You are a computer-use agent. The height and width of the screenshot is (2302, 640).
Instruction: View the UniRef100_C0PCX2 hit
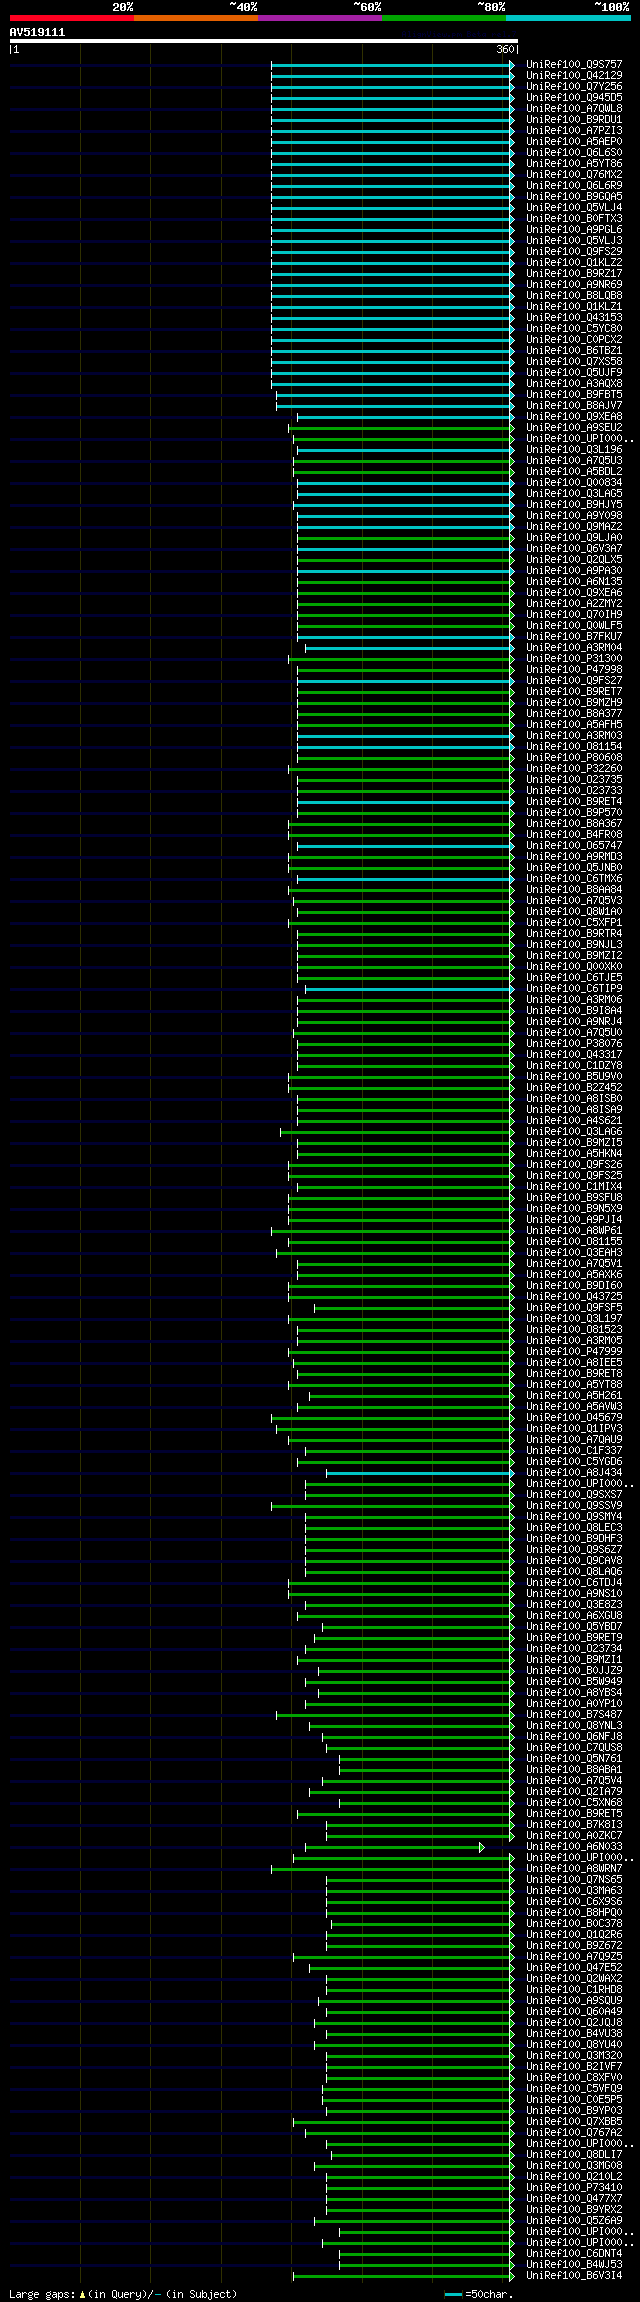pyautogui.click(x=574, y=339)
